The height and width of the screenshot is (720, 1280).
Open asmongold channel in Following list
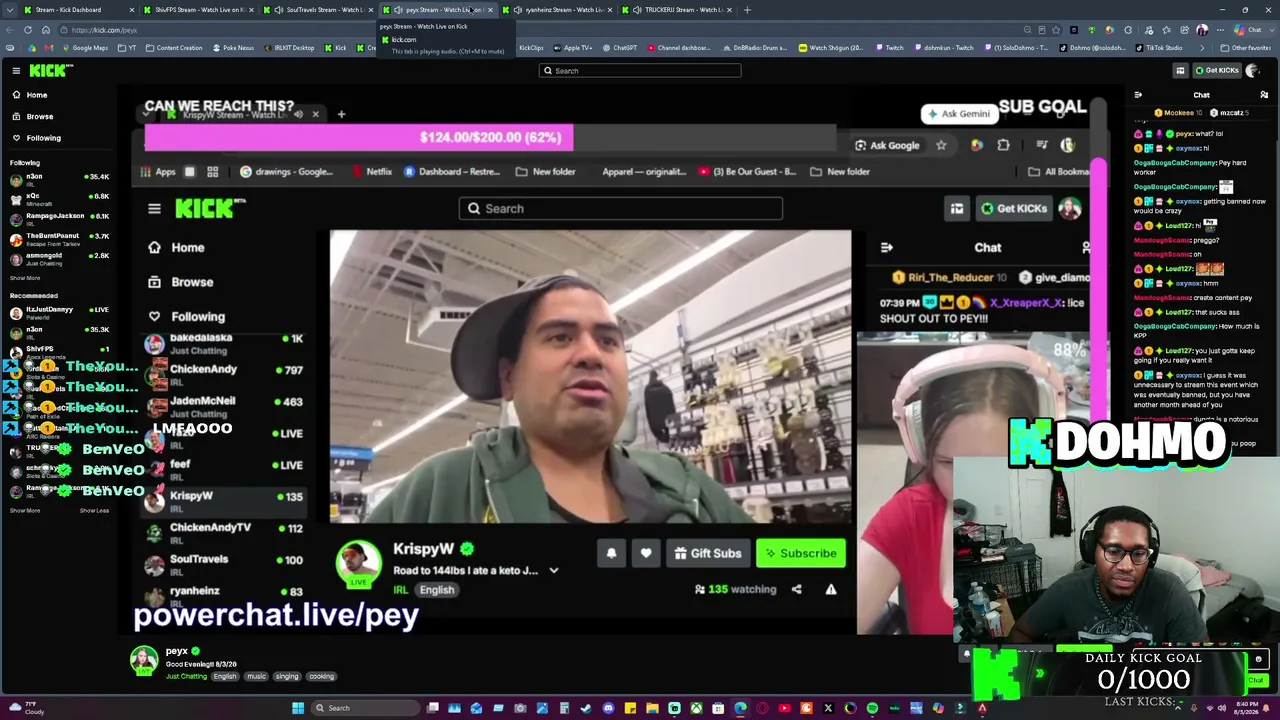pos(60,258)
